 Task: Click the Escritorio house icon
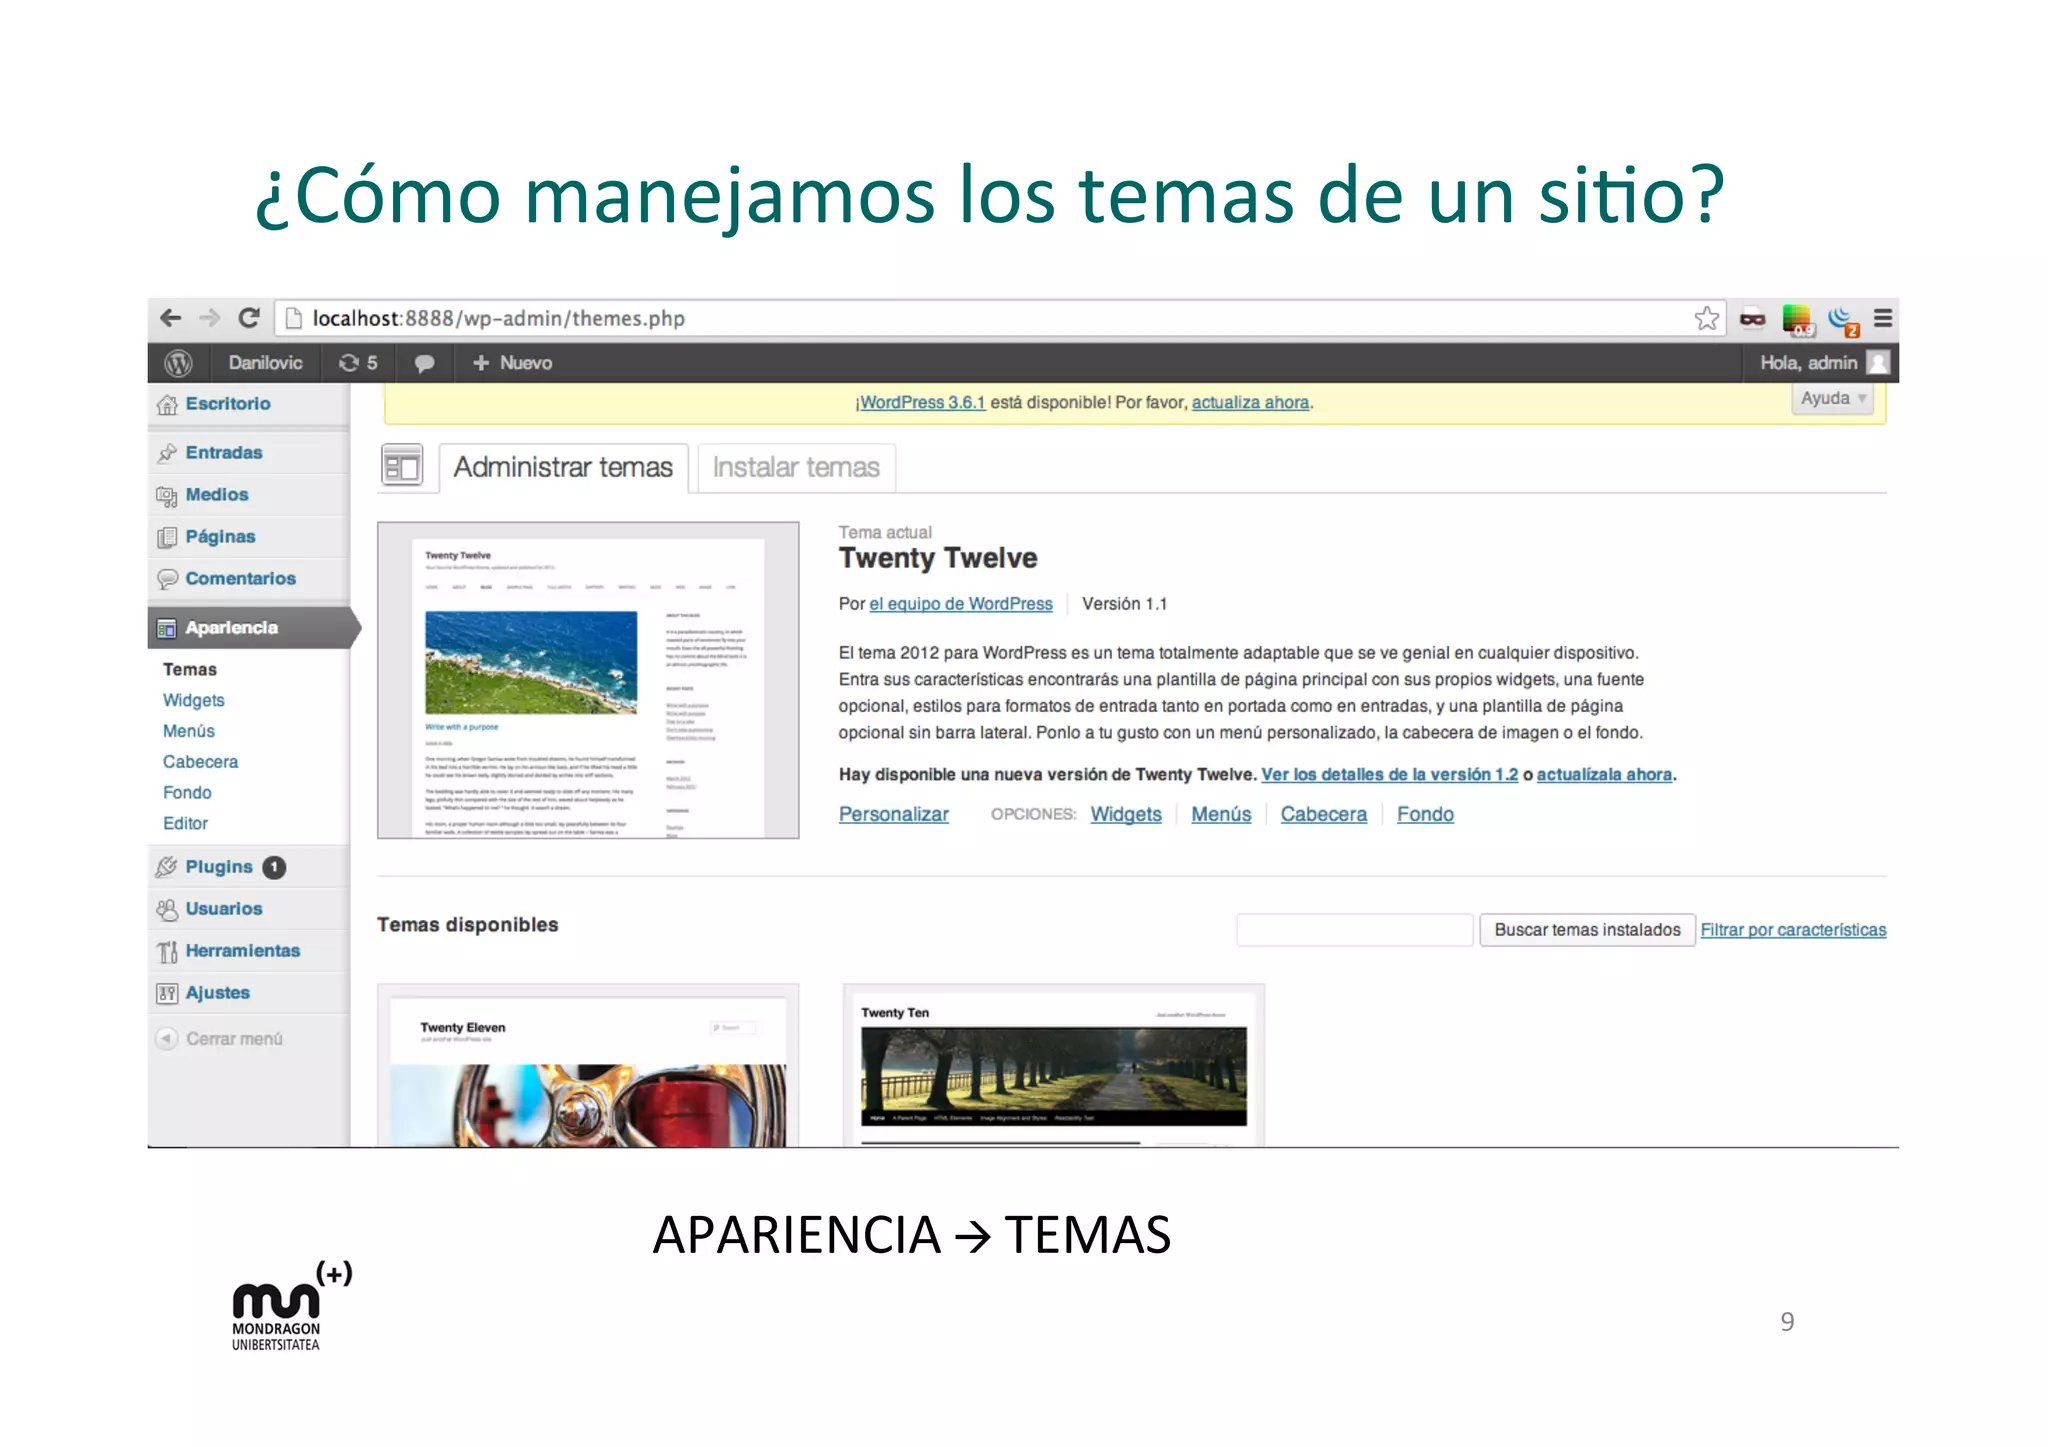coord(167,404)
